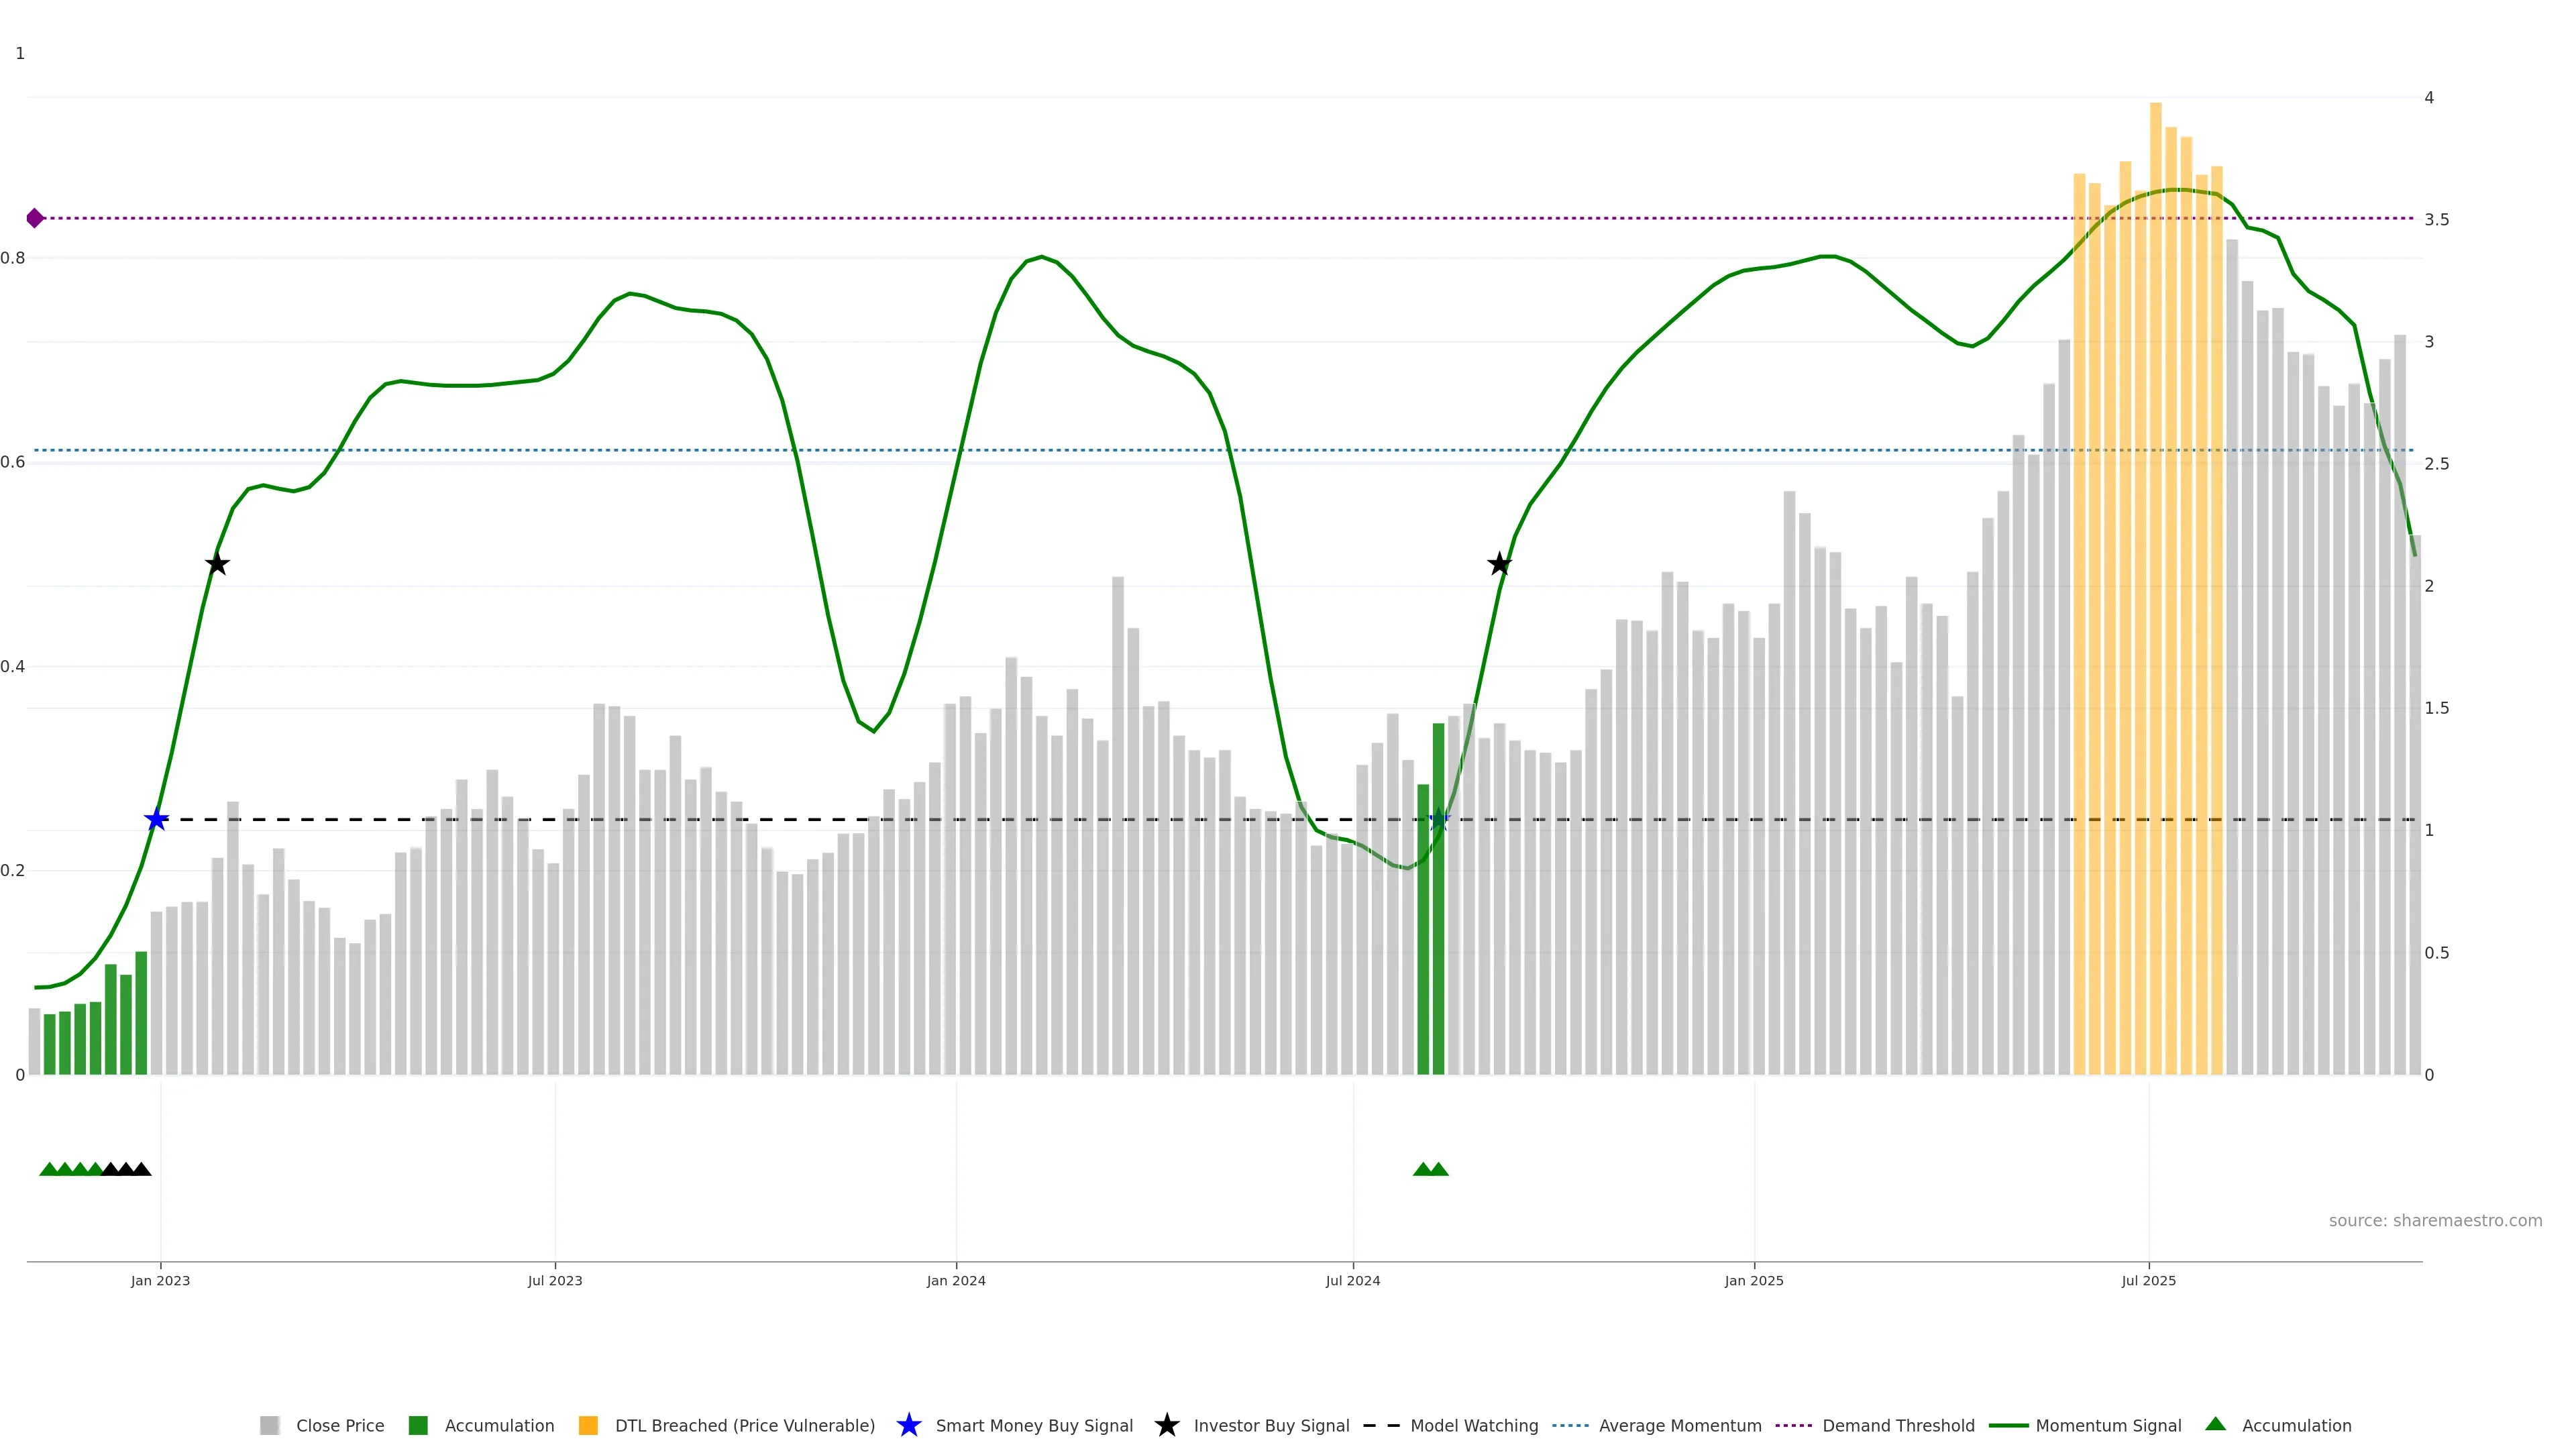
Task: Toggle the Close Price legend entry
Action: click(339, 1426)
